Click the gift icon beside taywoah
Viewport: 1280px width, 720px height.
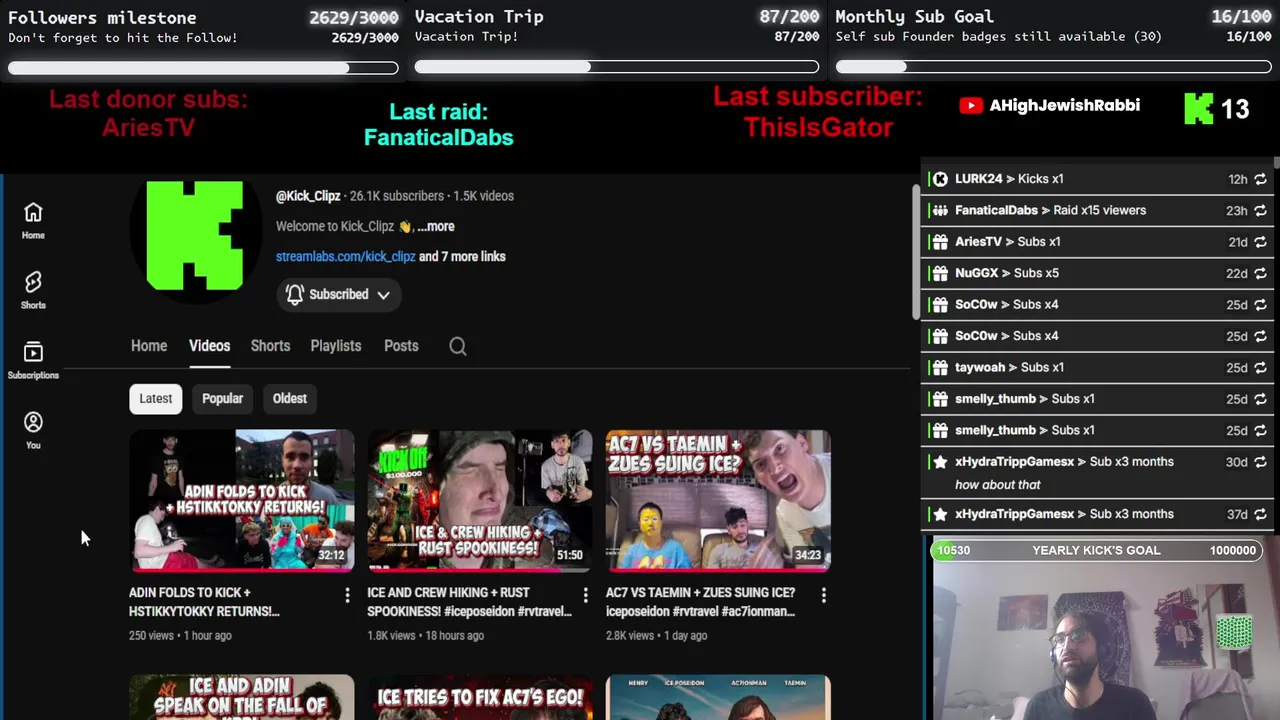point(940,367)
